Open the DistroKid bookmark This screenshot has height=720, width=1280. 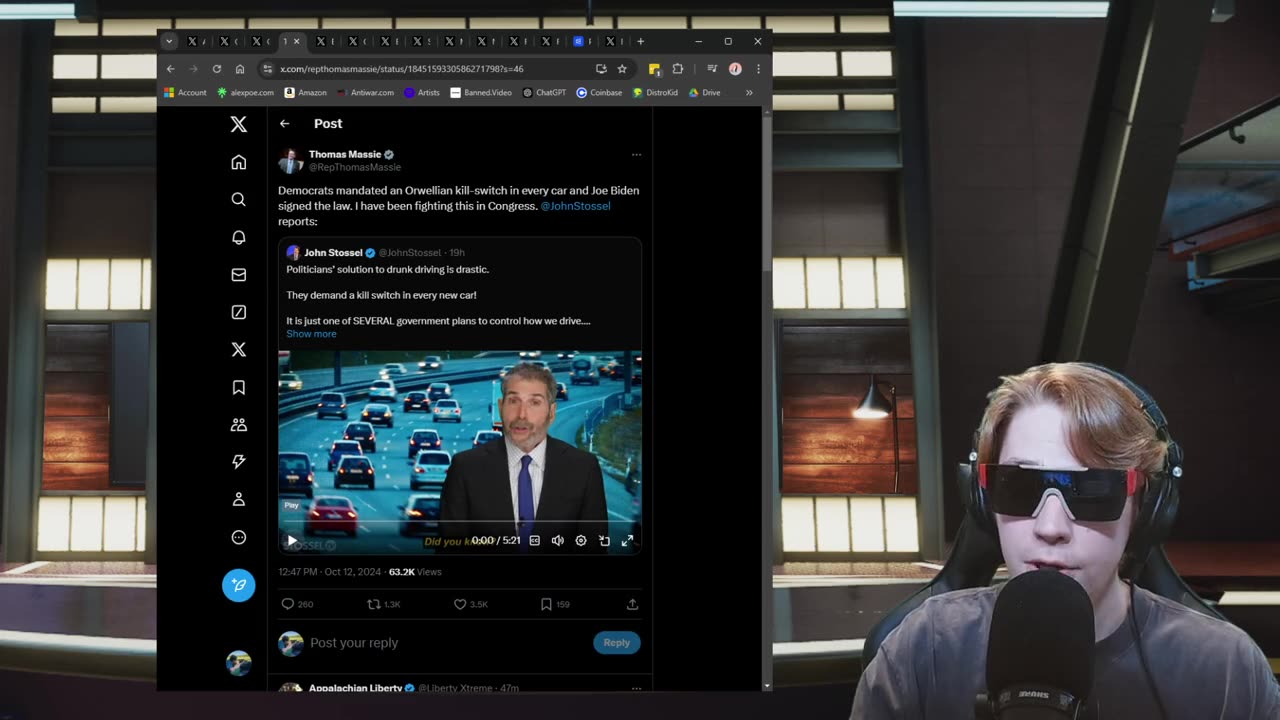click(655, 93)
